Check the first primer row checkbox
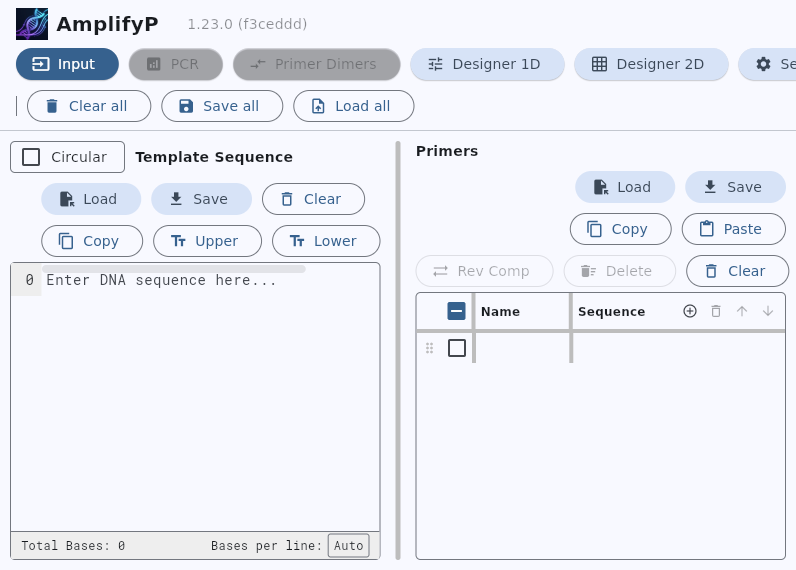Screen dimensions: 796x570 click(457, 348)
